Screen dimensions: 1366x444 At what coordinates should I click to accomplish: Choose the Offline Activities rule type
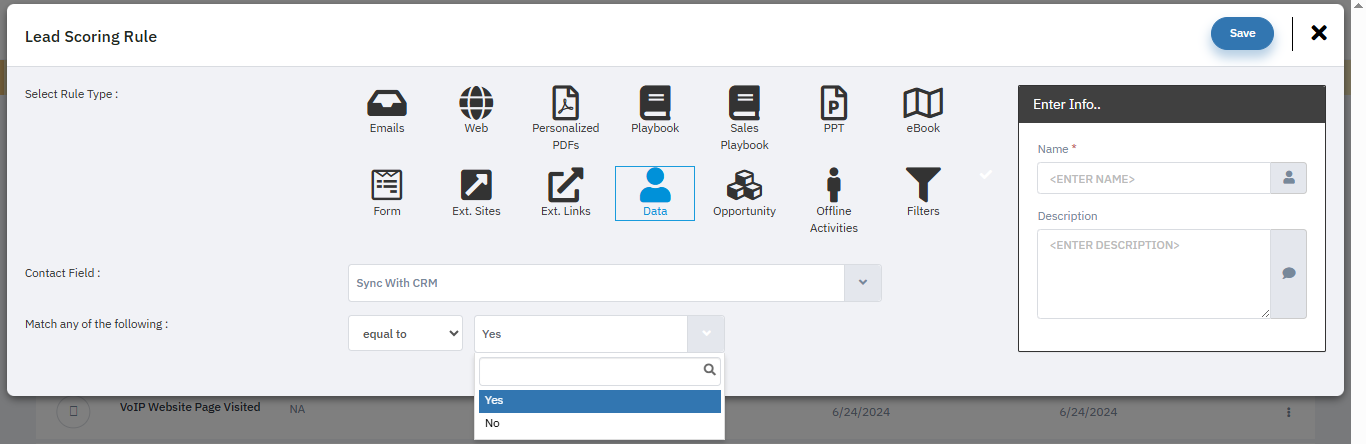834,186
